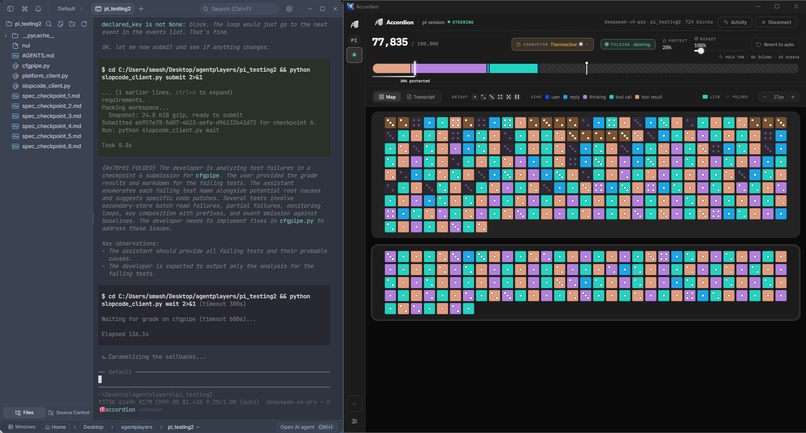Select the pi_testing2 editor tab
806x433 pixels.
pyautogui.click(x=113, y=9)
